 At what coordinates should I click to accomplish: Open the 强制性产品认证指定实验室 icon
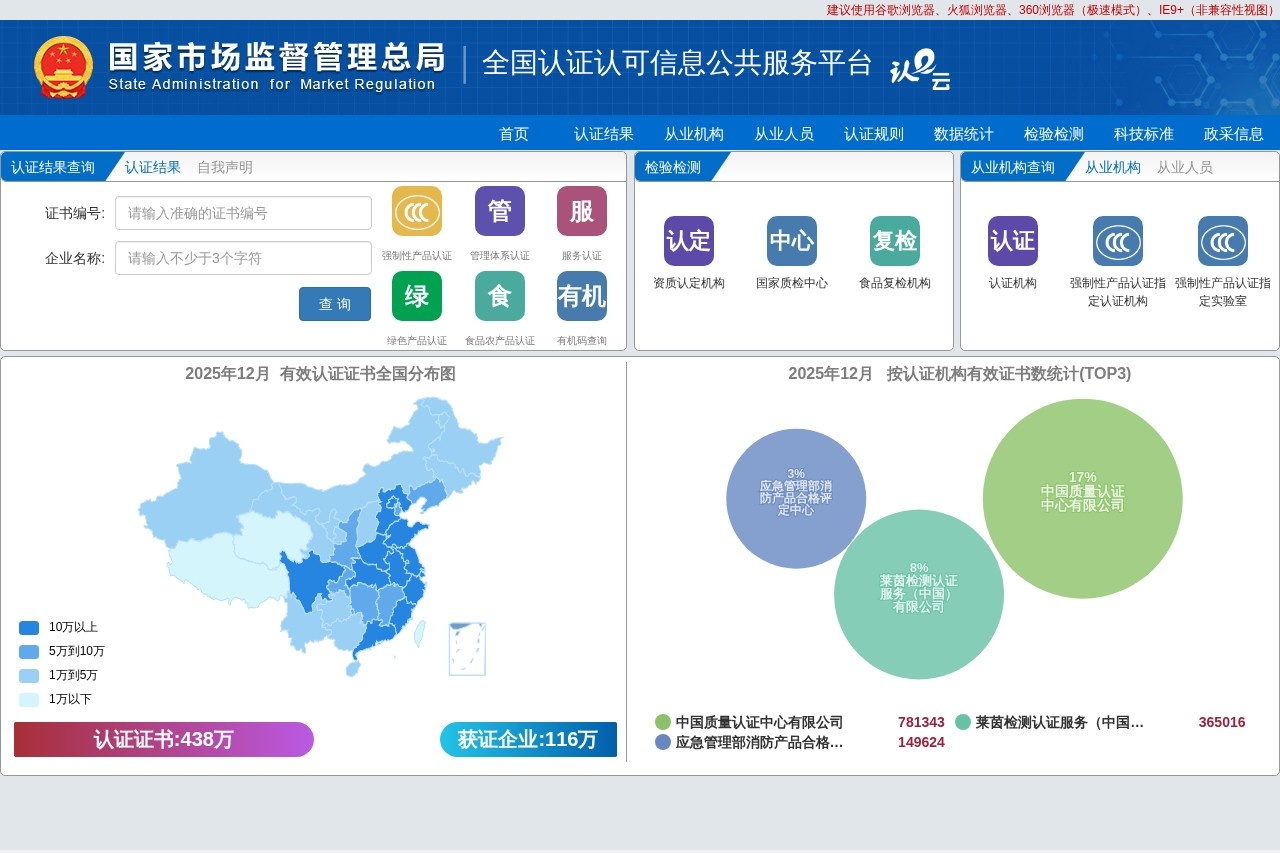click(x=1222, y=241)
